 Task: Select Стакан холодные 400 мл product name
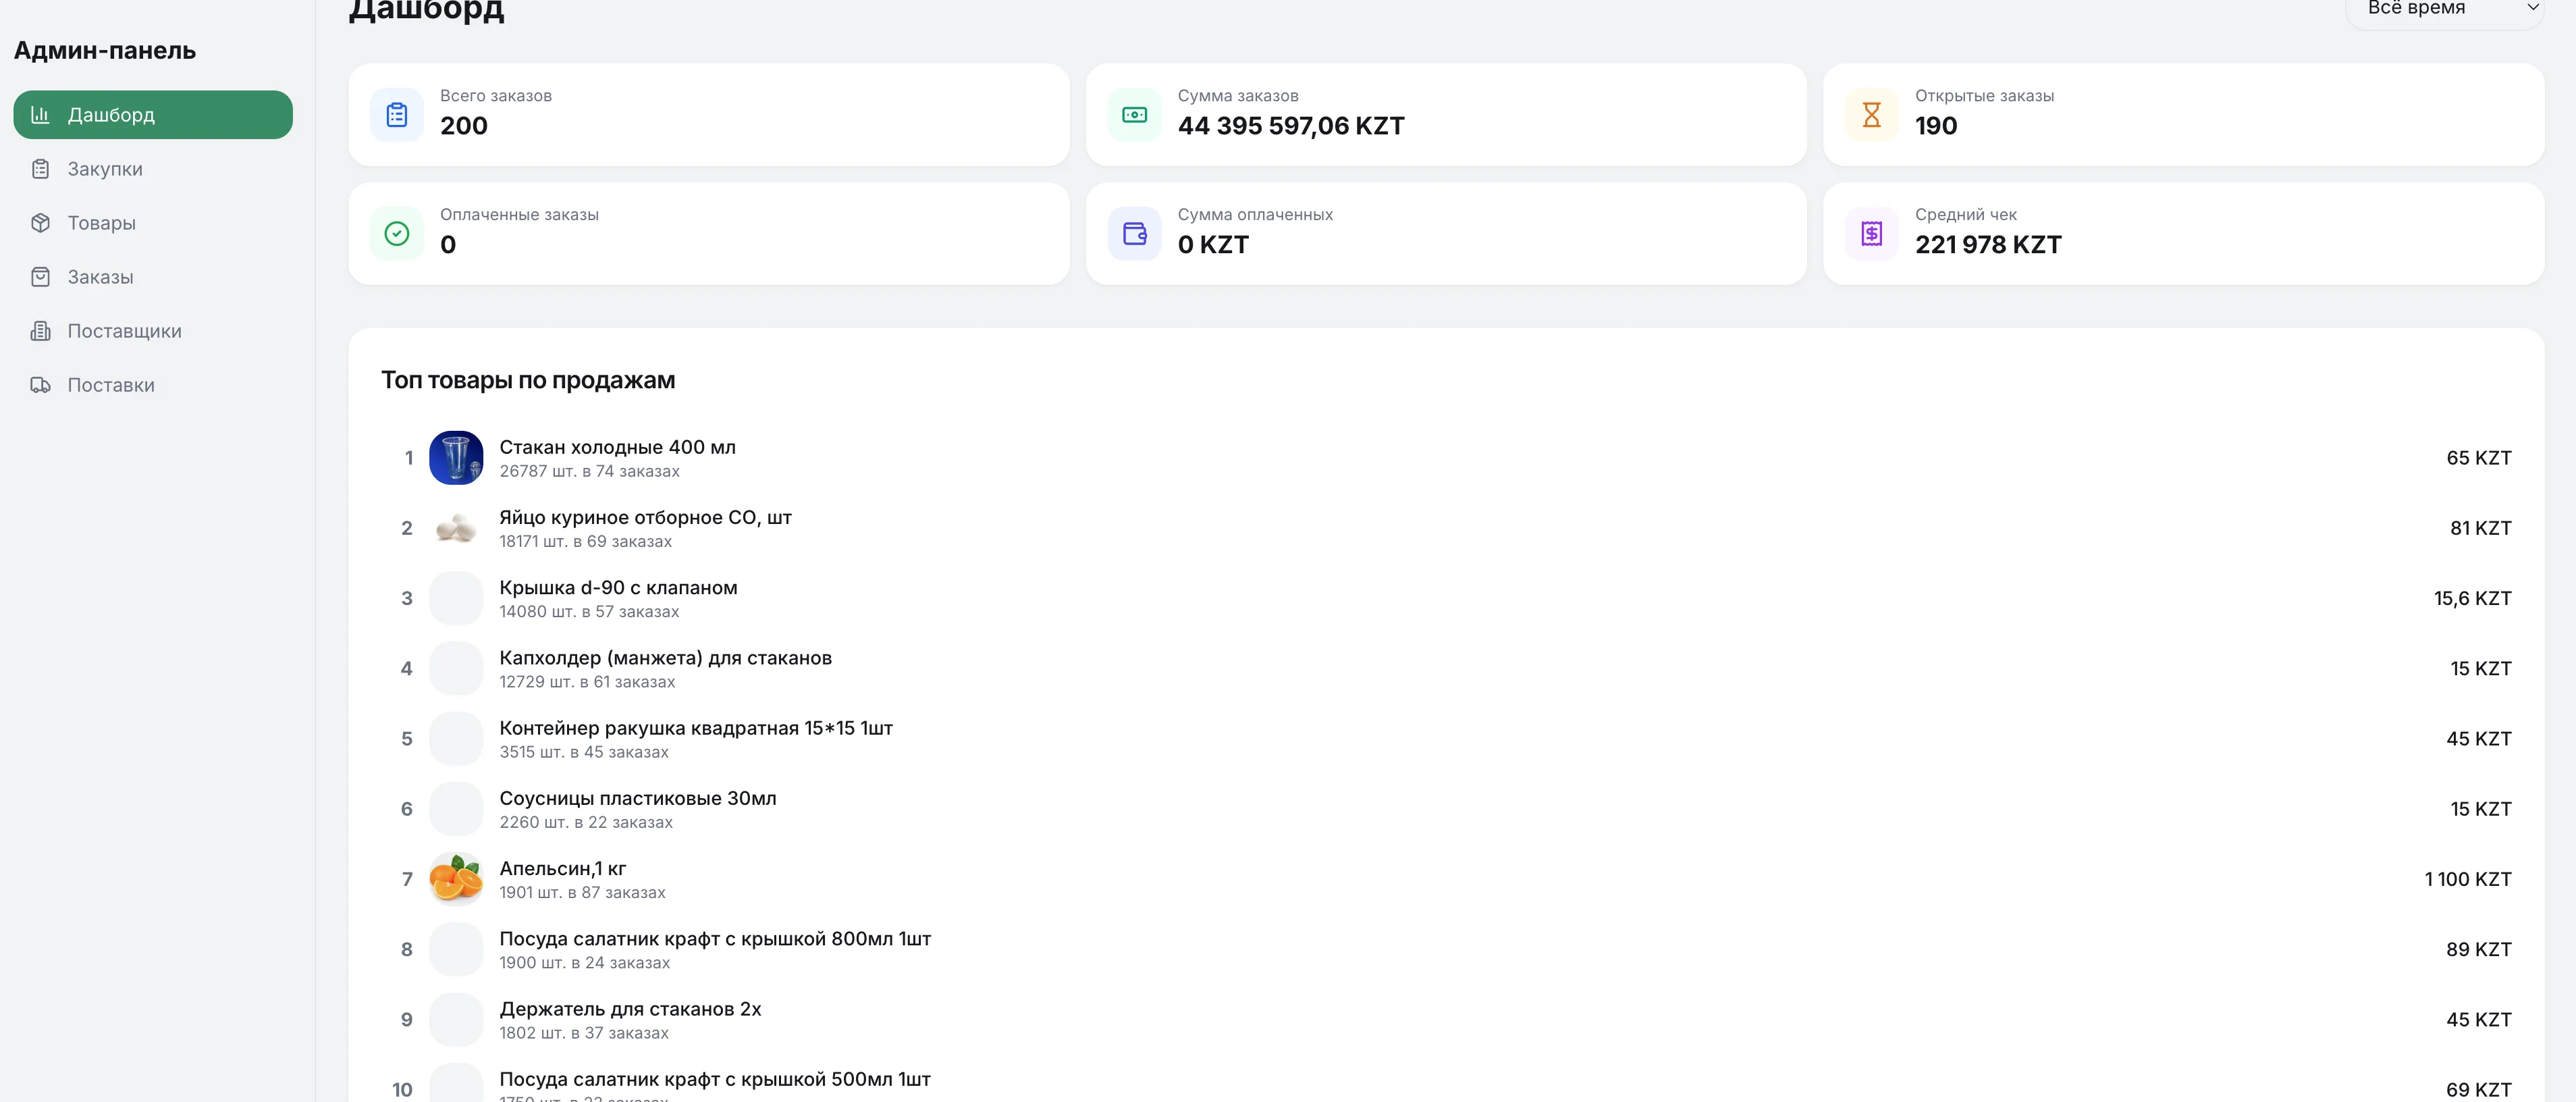point(617,447)
